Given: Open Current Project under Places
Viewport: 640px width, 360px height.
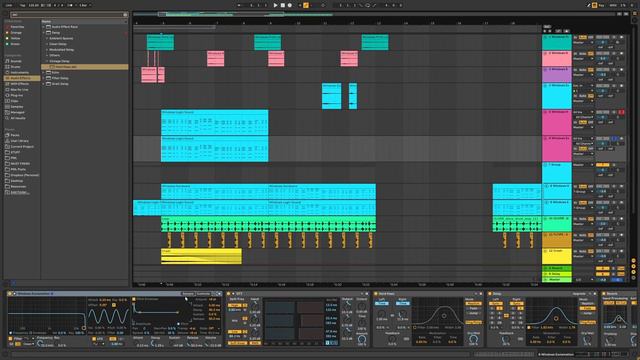Looking at the screenshot, I should (x=22, y=147).
